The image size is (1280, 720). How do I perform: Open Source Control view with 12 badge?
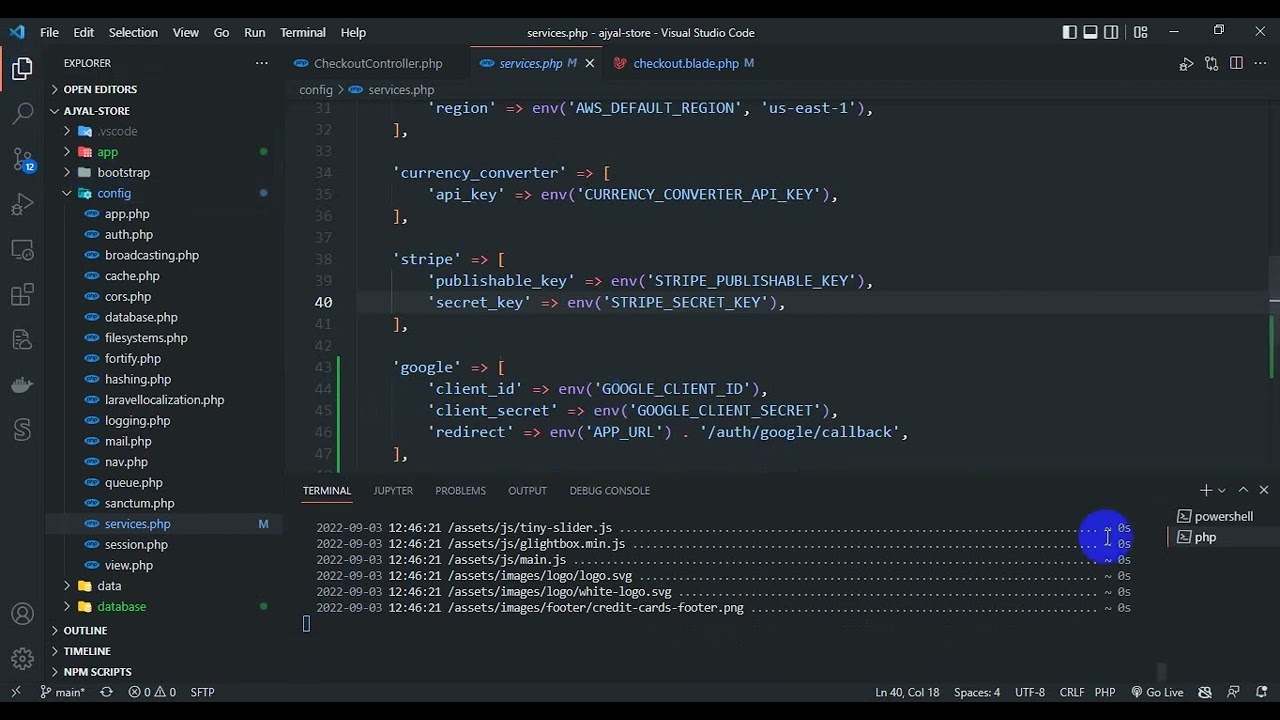(22, 160)
